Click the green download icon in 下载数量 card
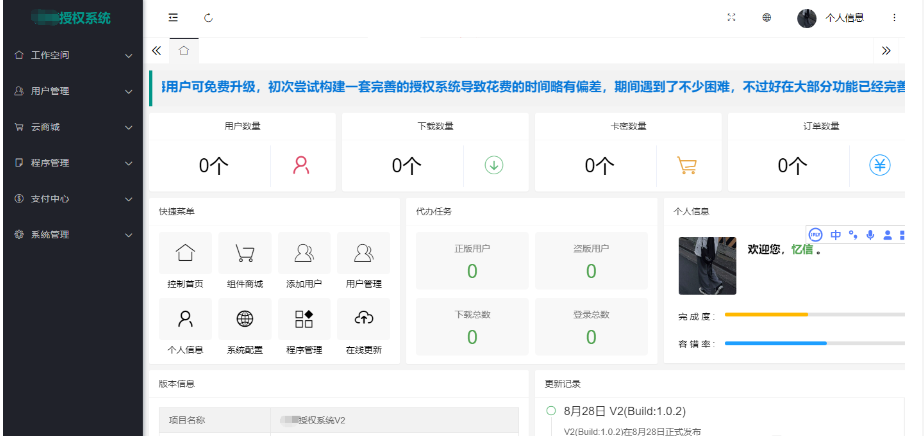 (494, 166)
